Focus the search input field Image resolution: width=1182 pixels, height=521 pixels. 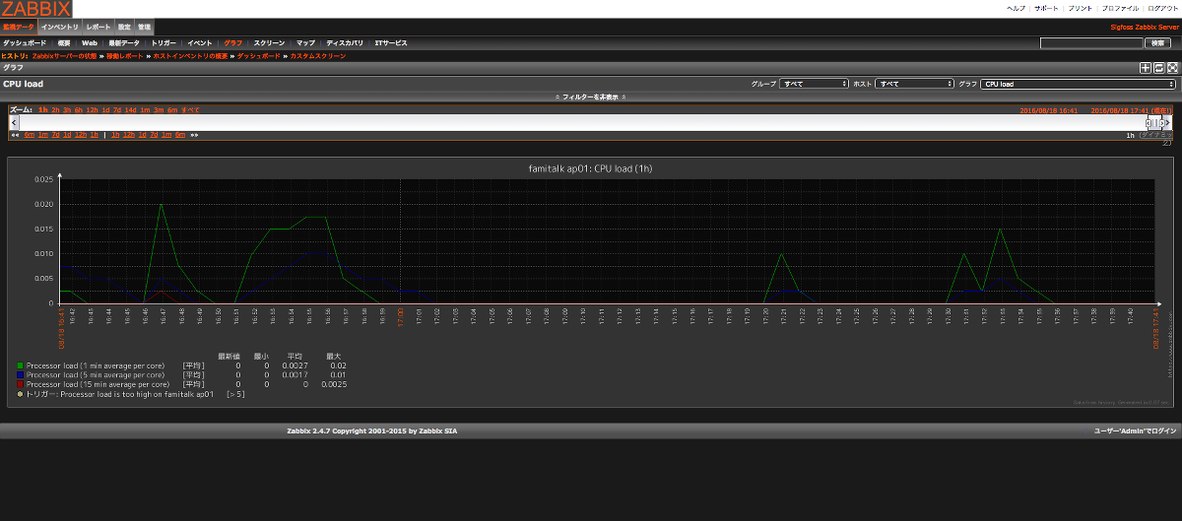point(1092,43)
